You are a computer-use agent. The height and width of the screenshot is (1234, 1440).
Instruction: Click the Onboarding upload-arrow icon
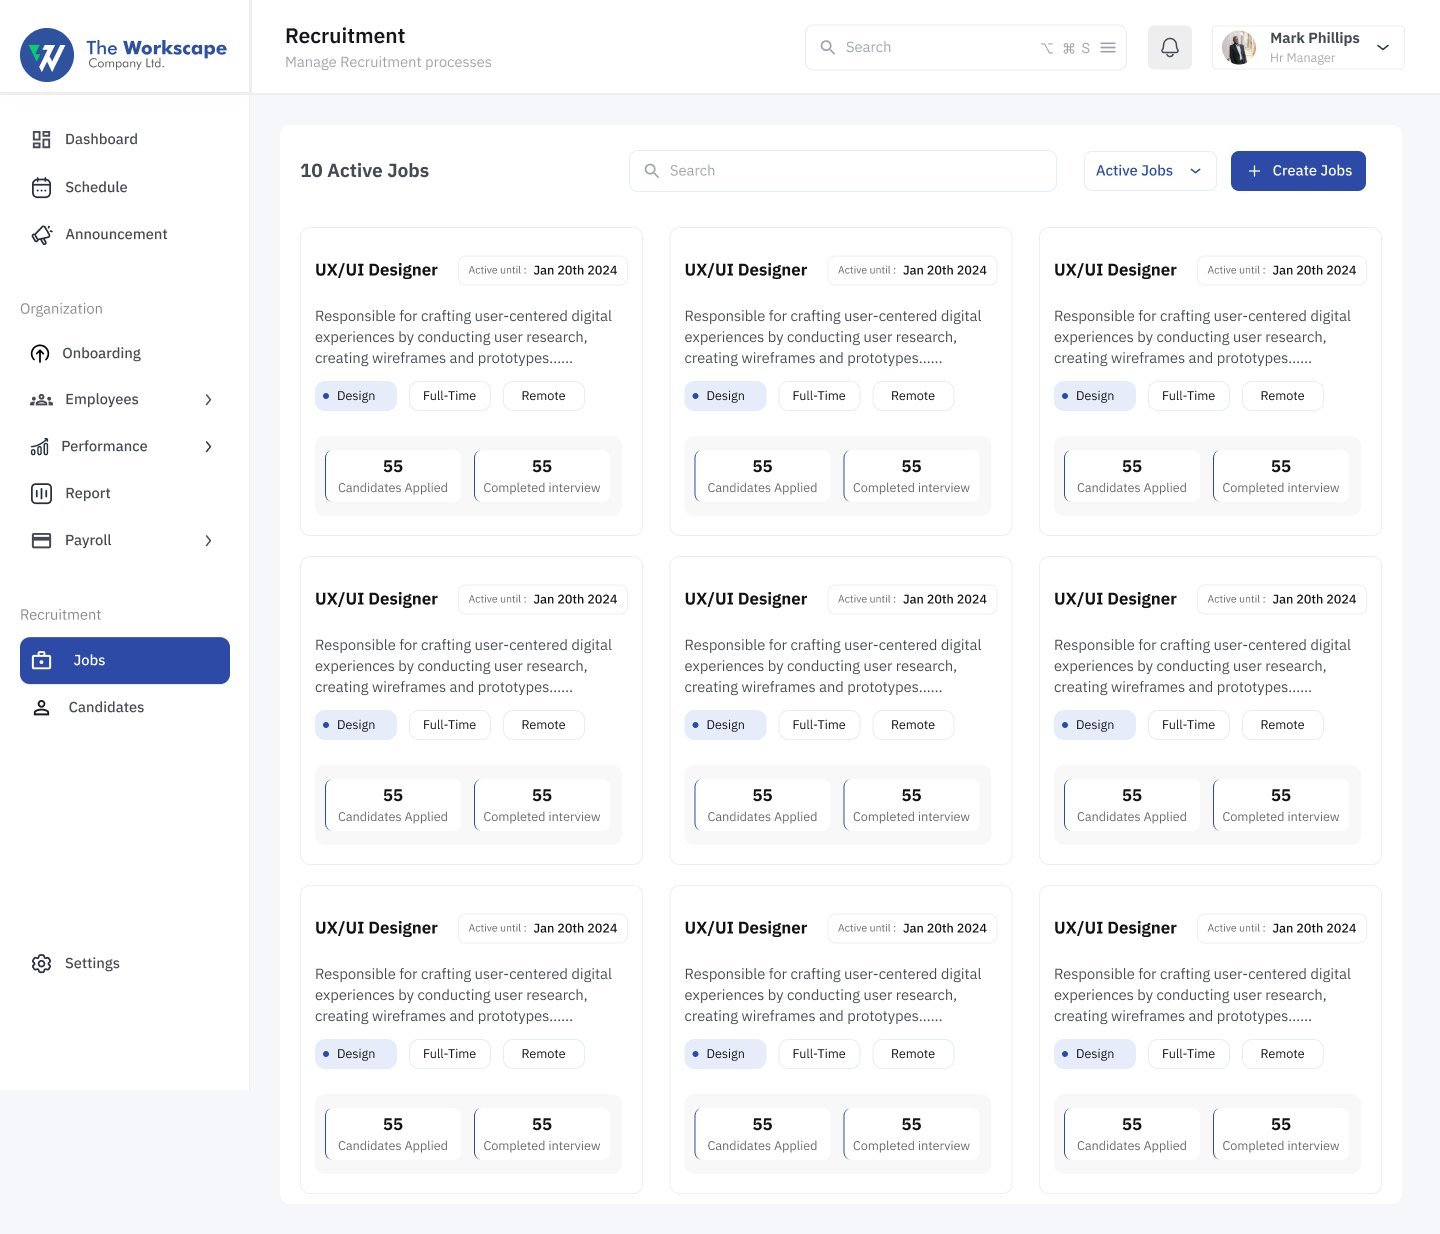40,353
